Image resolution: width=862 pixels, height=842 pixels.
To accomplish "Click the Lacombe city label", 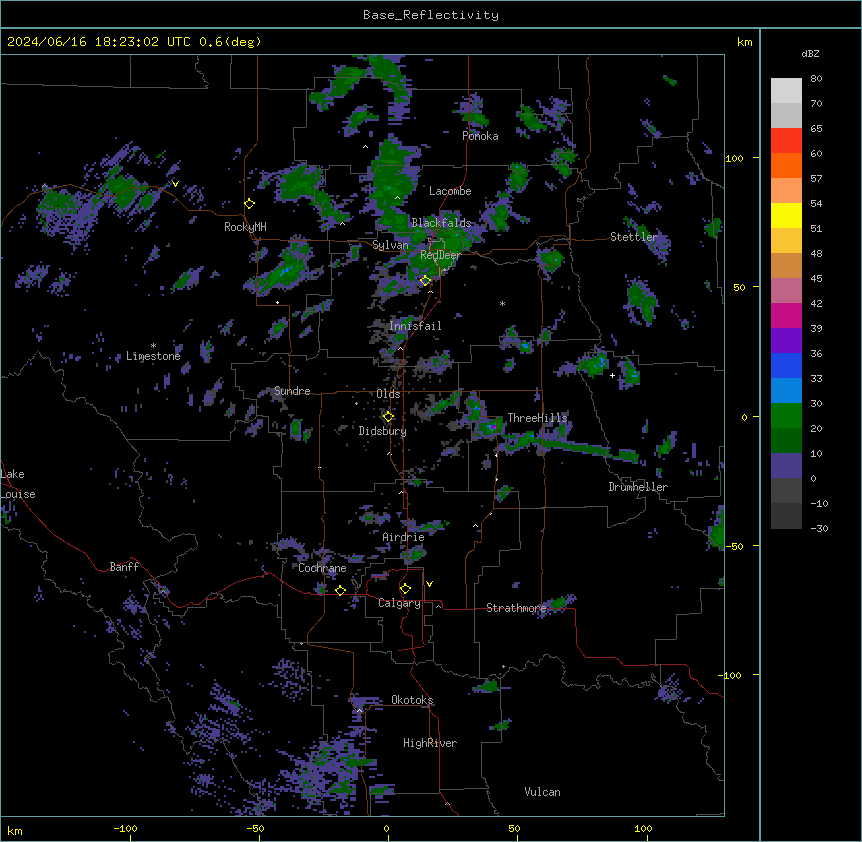I will (x=450, y=191).
